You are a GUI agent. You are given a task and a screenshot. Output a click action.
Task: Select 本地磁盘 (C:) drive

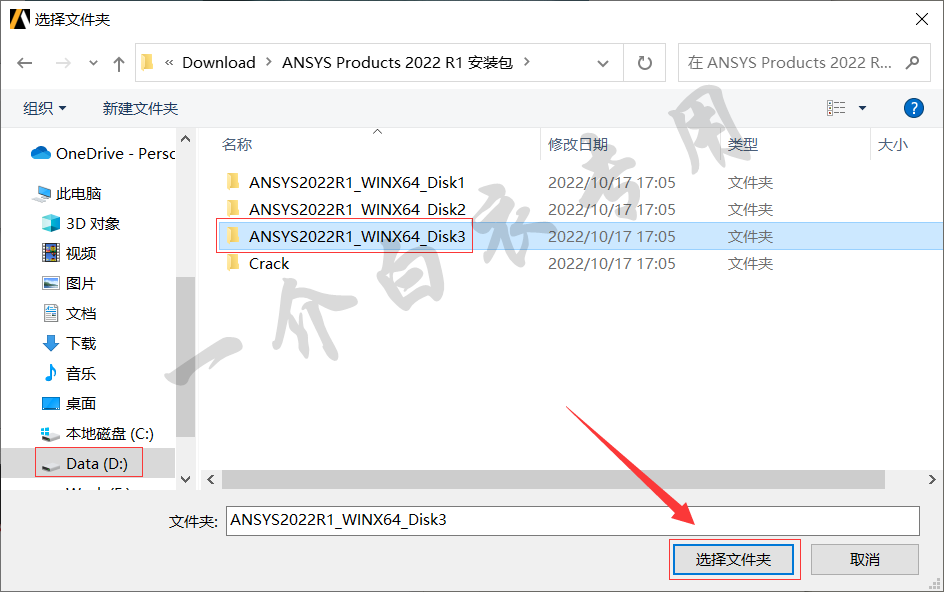(97, 434)
